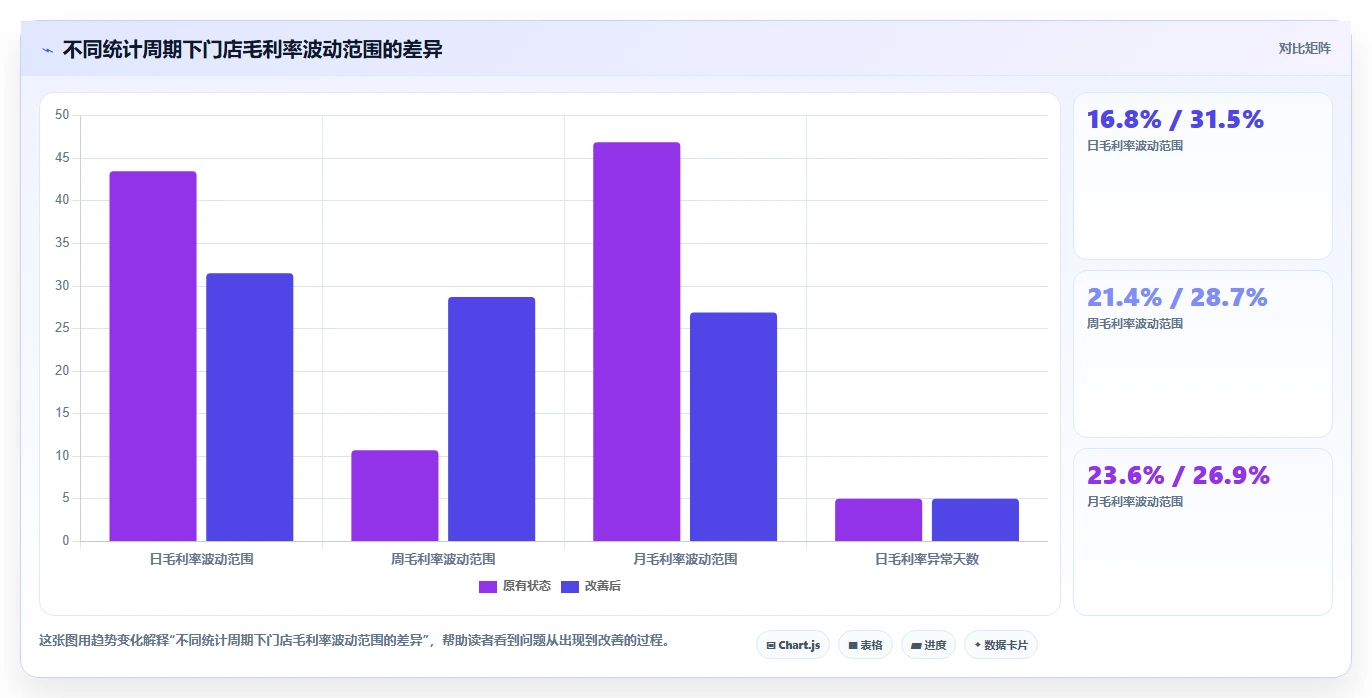This screenshot has height=698, width=1372.
Task: Click the x-axis label 月毛利率波动范围
Action: 685,559
